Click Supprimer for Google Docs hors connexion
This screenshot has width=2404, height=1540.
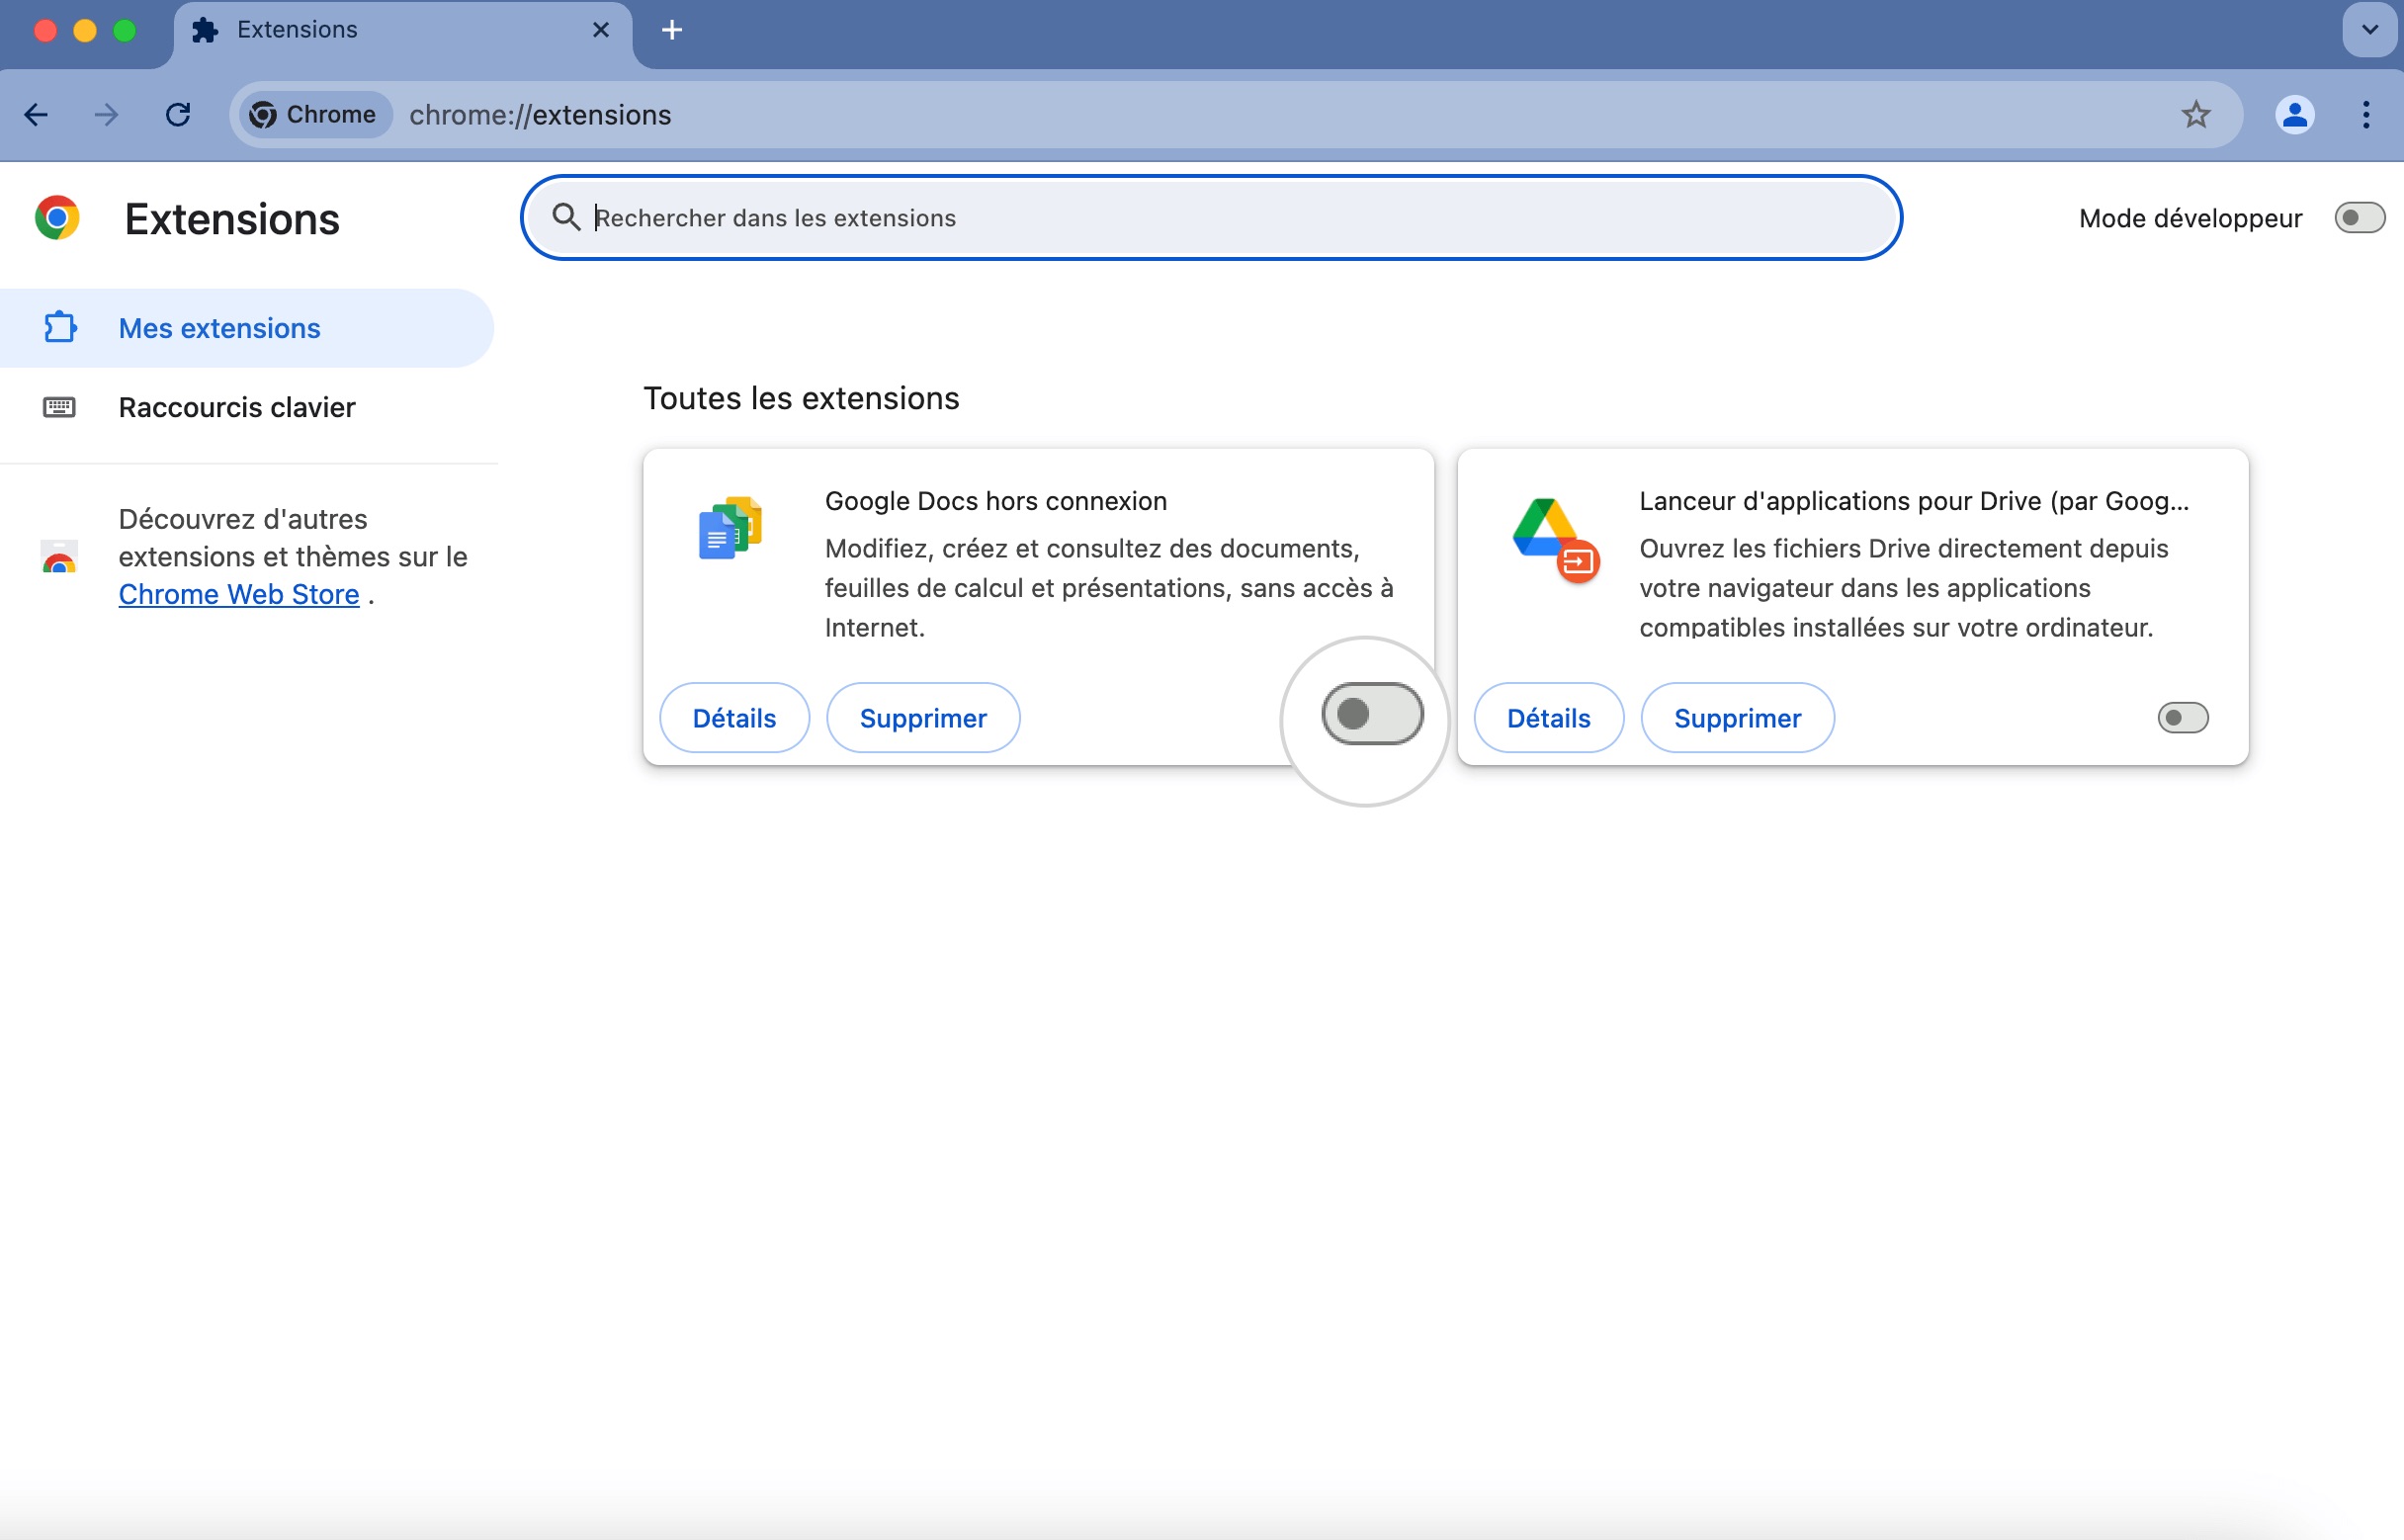(923, 718)
